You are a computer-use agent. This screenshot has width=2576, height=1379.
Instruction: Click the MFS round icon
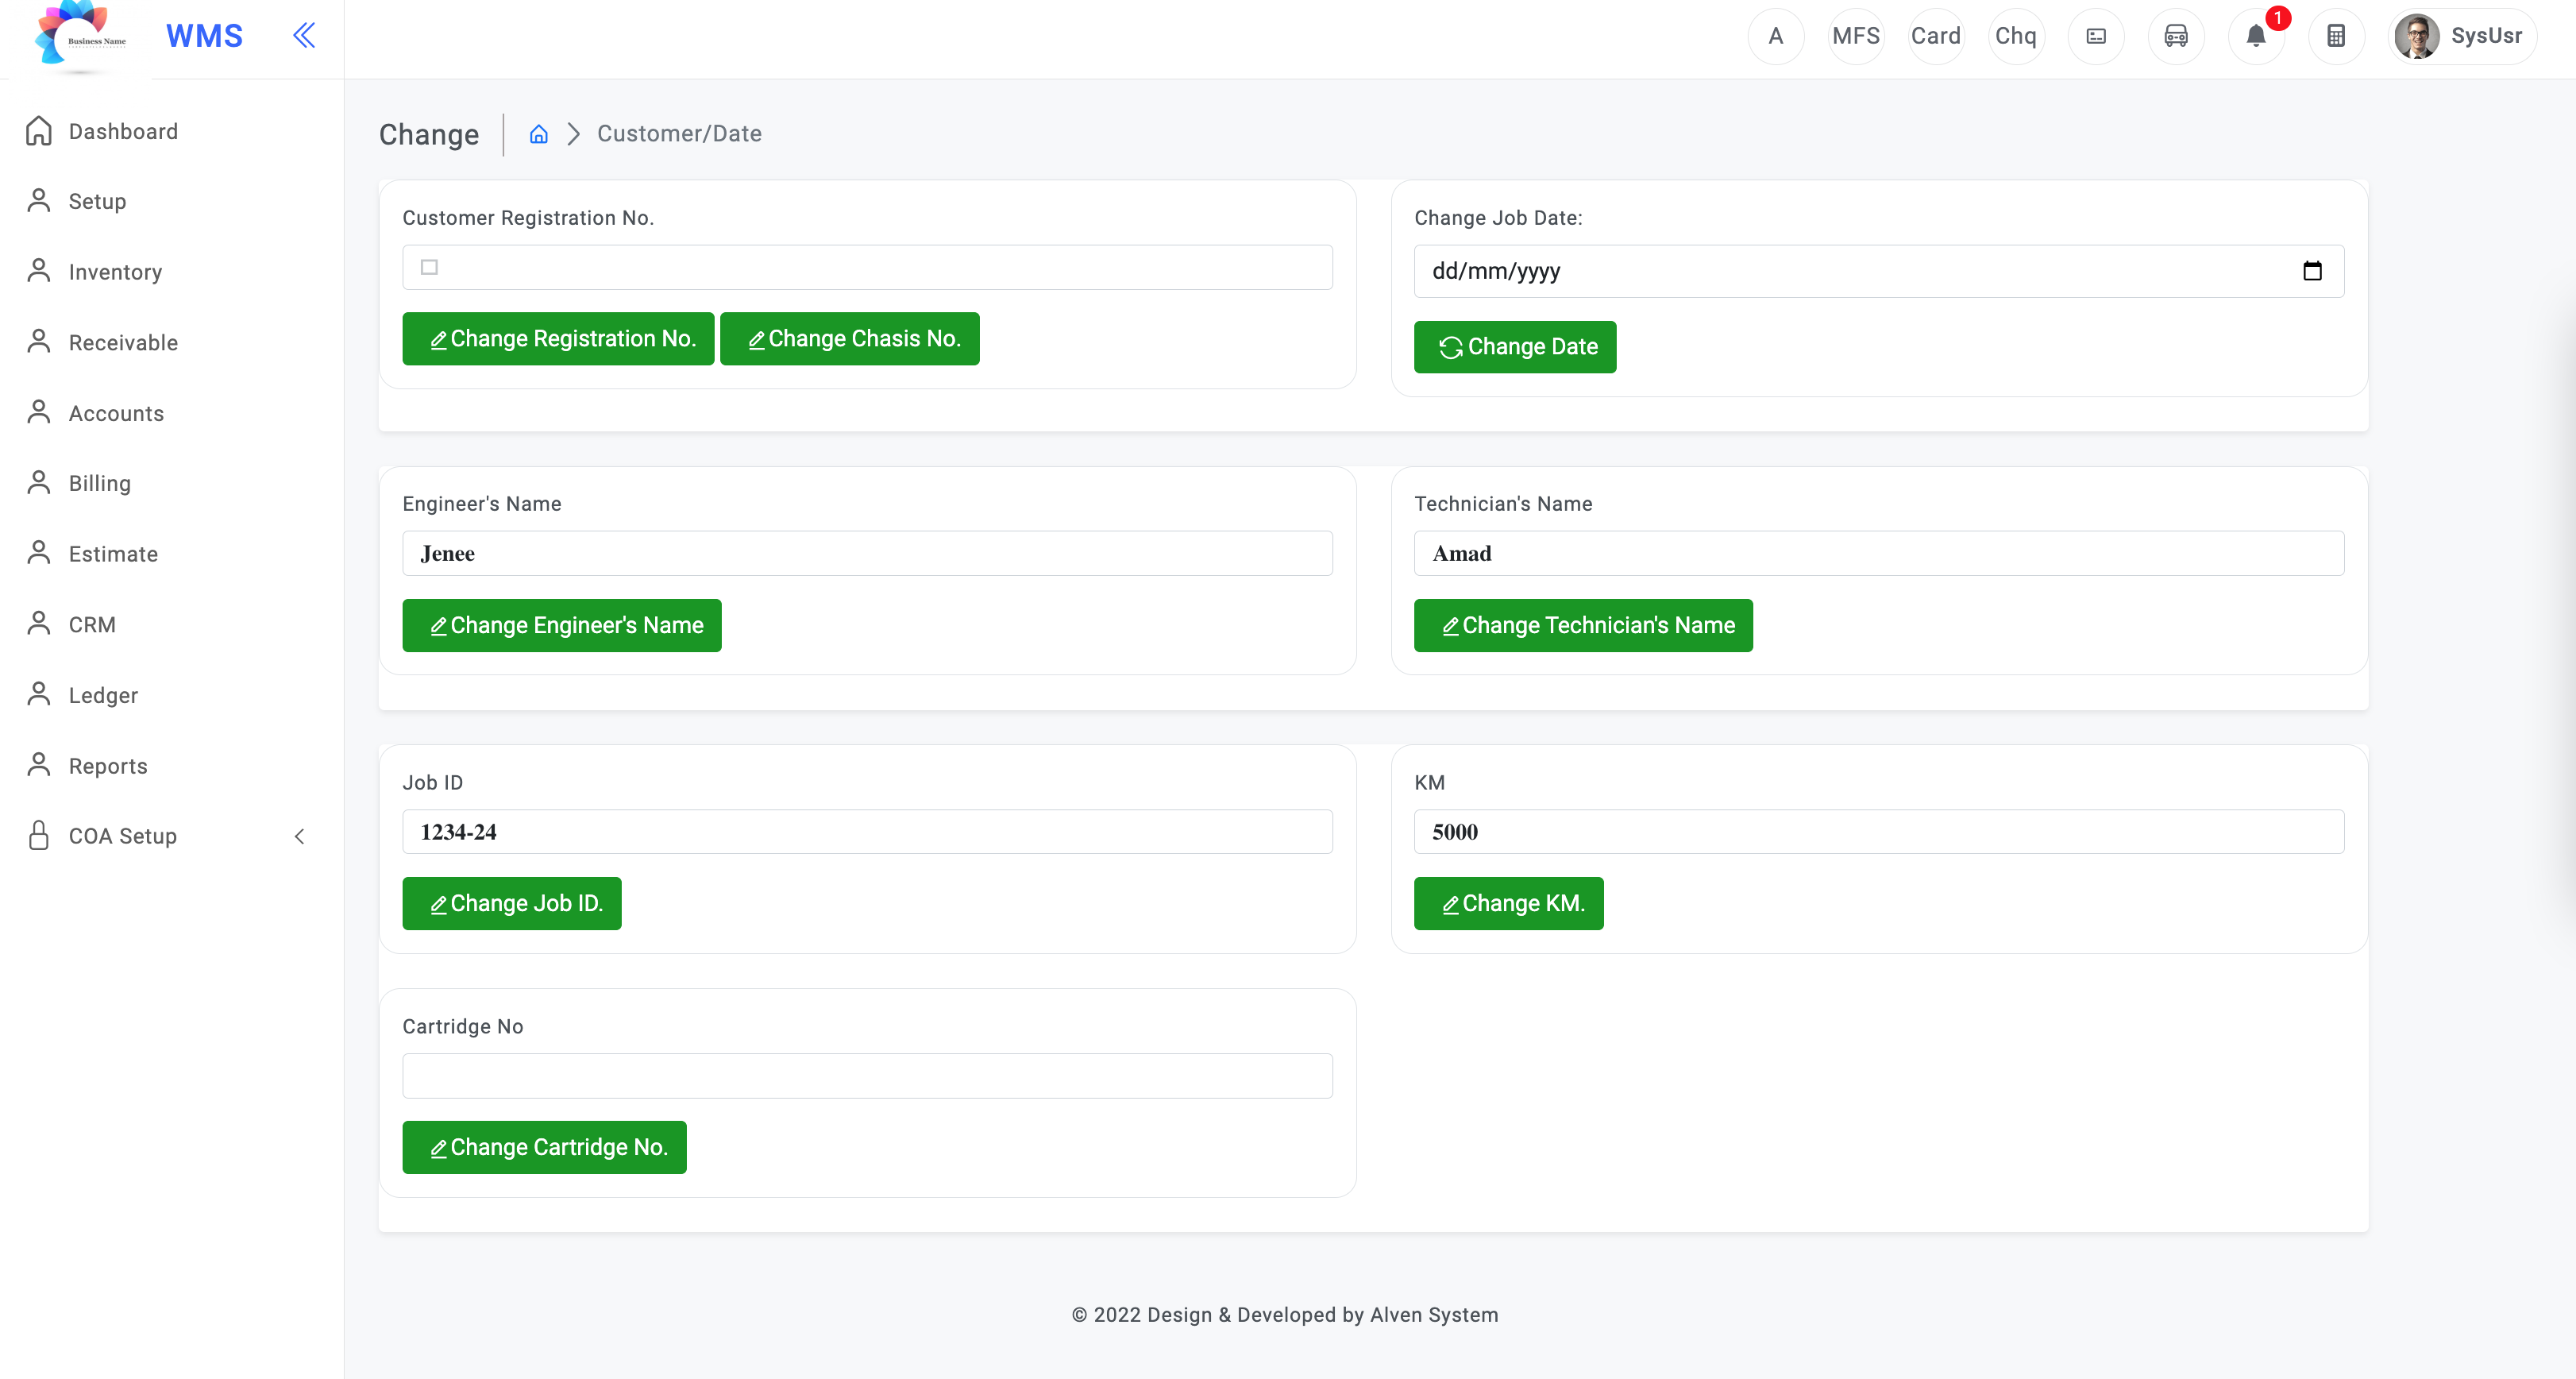pyautogui.click(x=1856, y=36)
